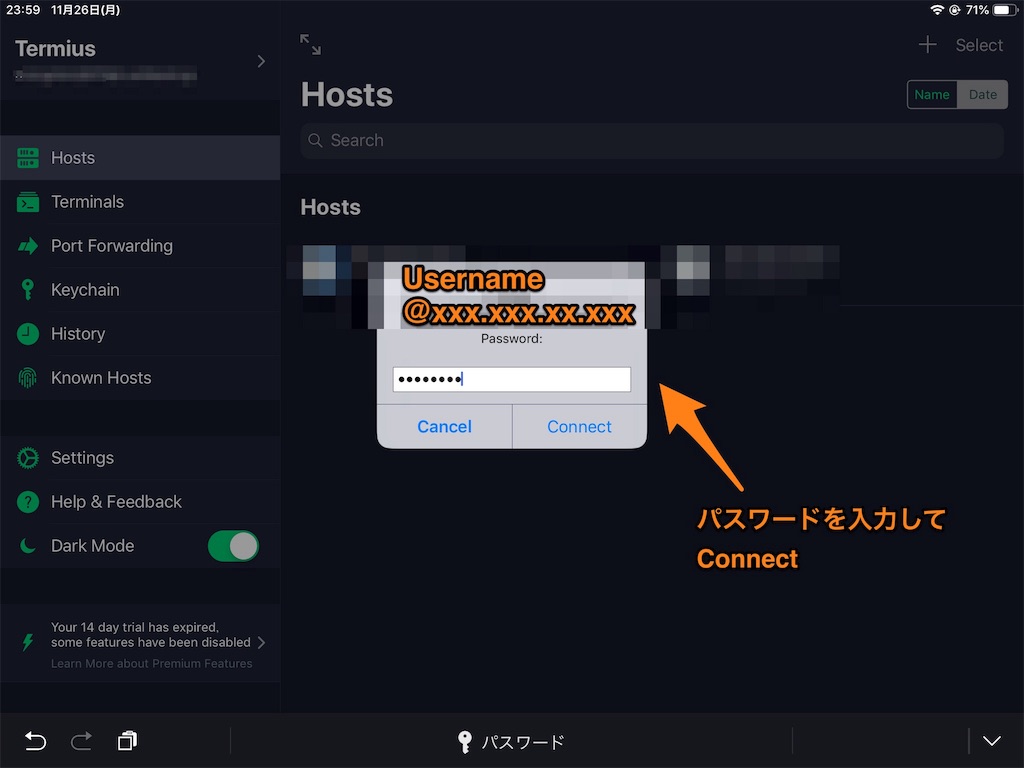1024x768 pixels.
Task: Click the Search hosts field
Action: tap(652, 140)
